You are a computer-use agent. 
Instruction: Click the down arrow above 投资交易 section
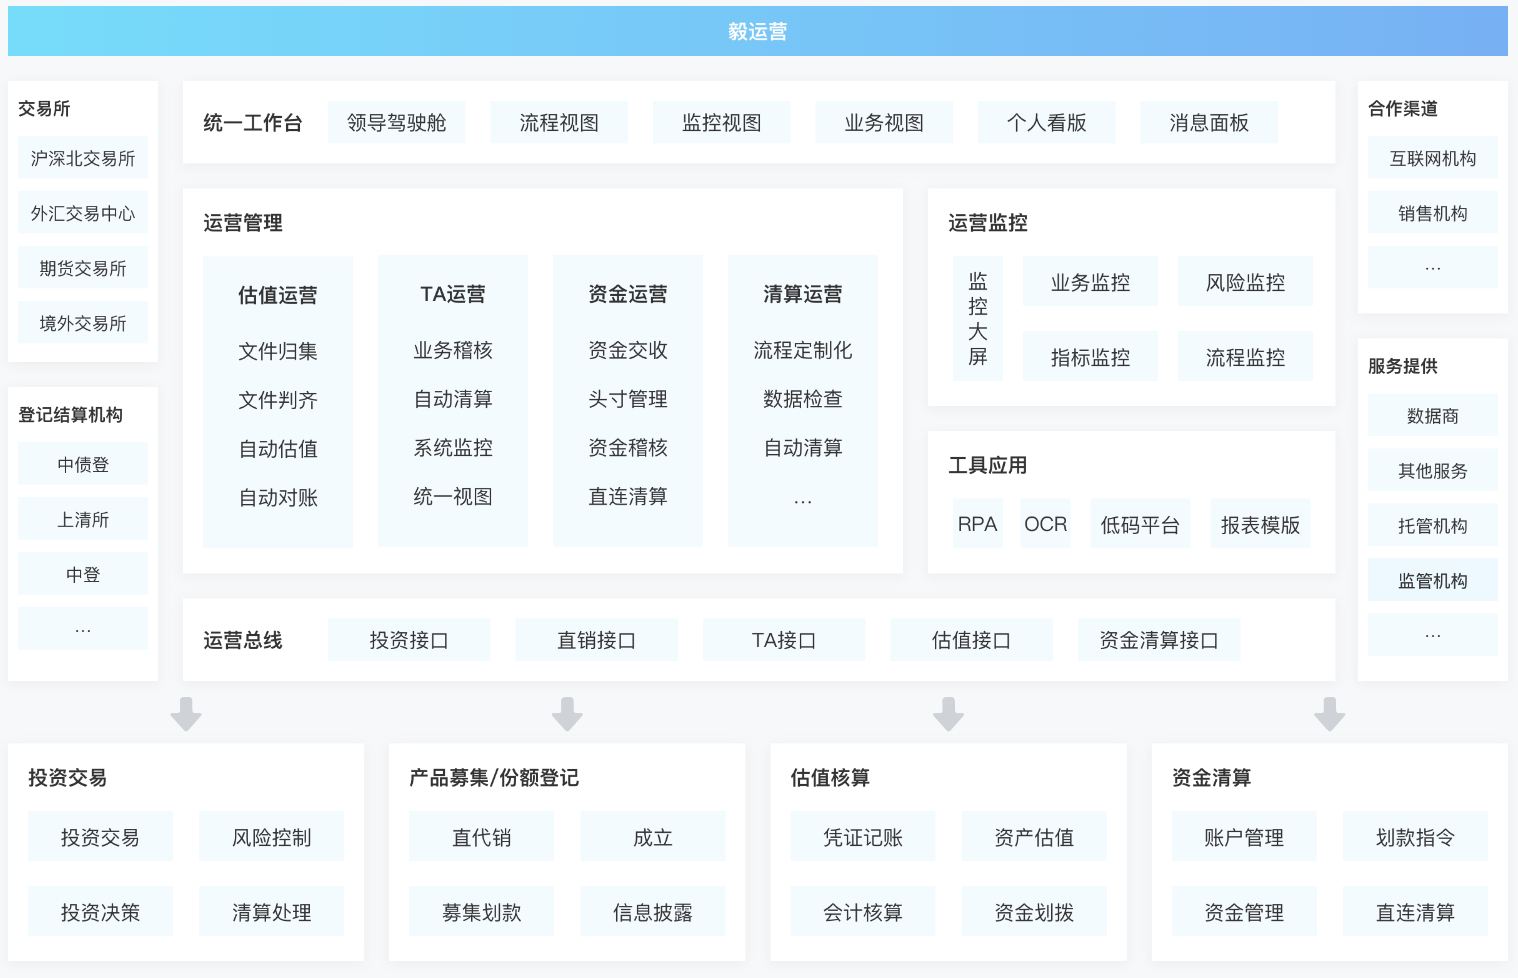pos(186,714)
